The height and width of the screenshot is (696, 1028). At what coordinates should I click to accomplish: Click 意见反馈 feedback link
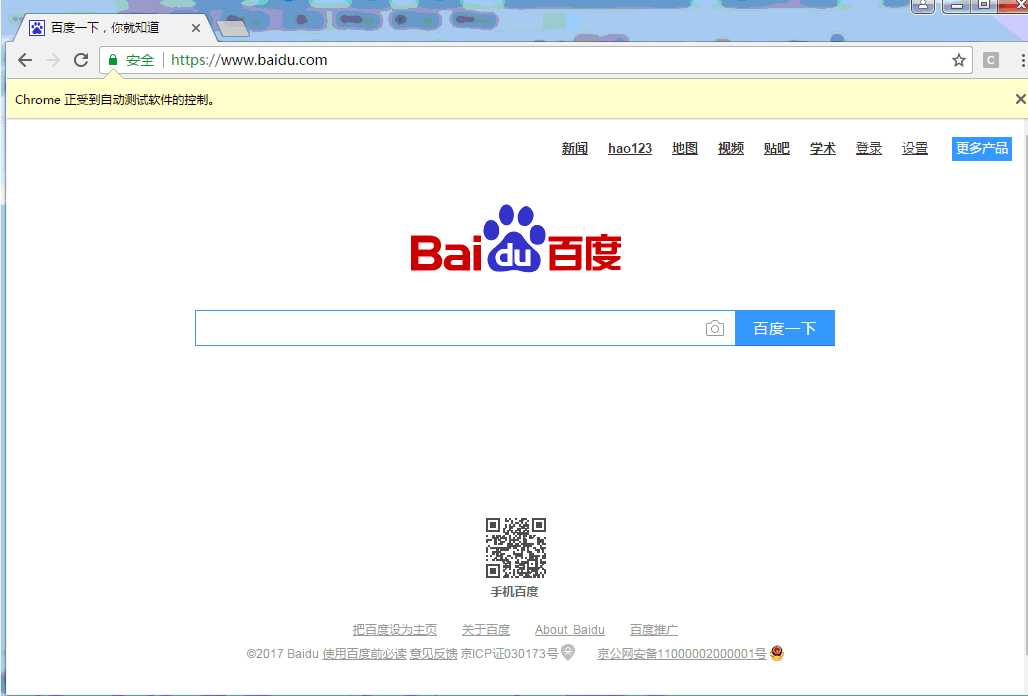(433, 653)
